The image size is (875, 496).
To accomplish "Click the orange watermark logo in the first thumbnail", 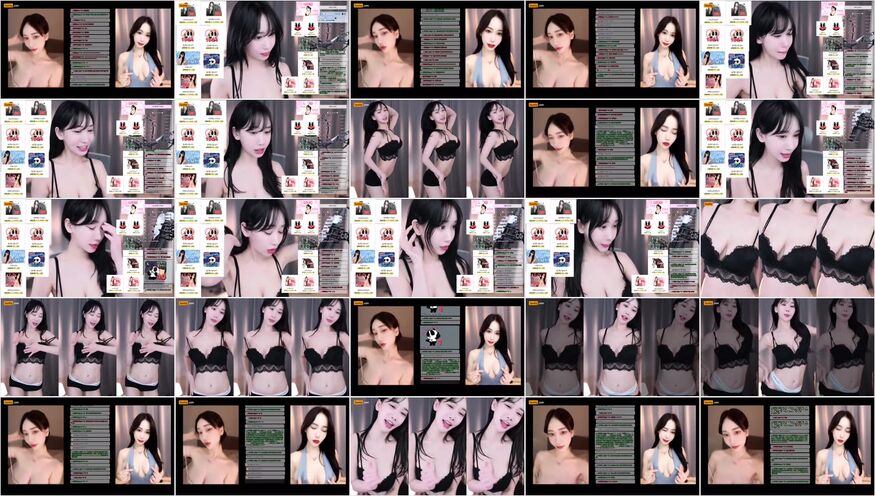I will pos(9,5).
